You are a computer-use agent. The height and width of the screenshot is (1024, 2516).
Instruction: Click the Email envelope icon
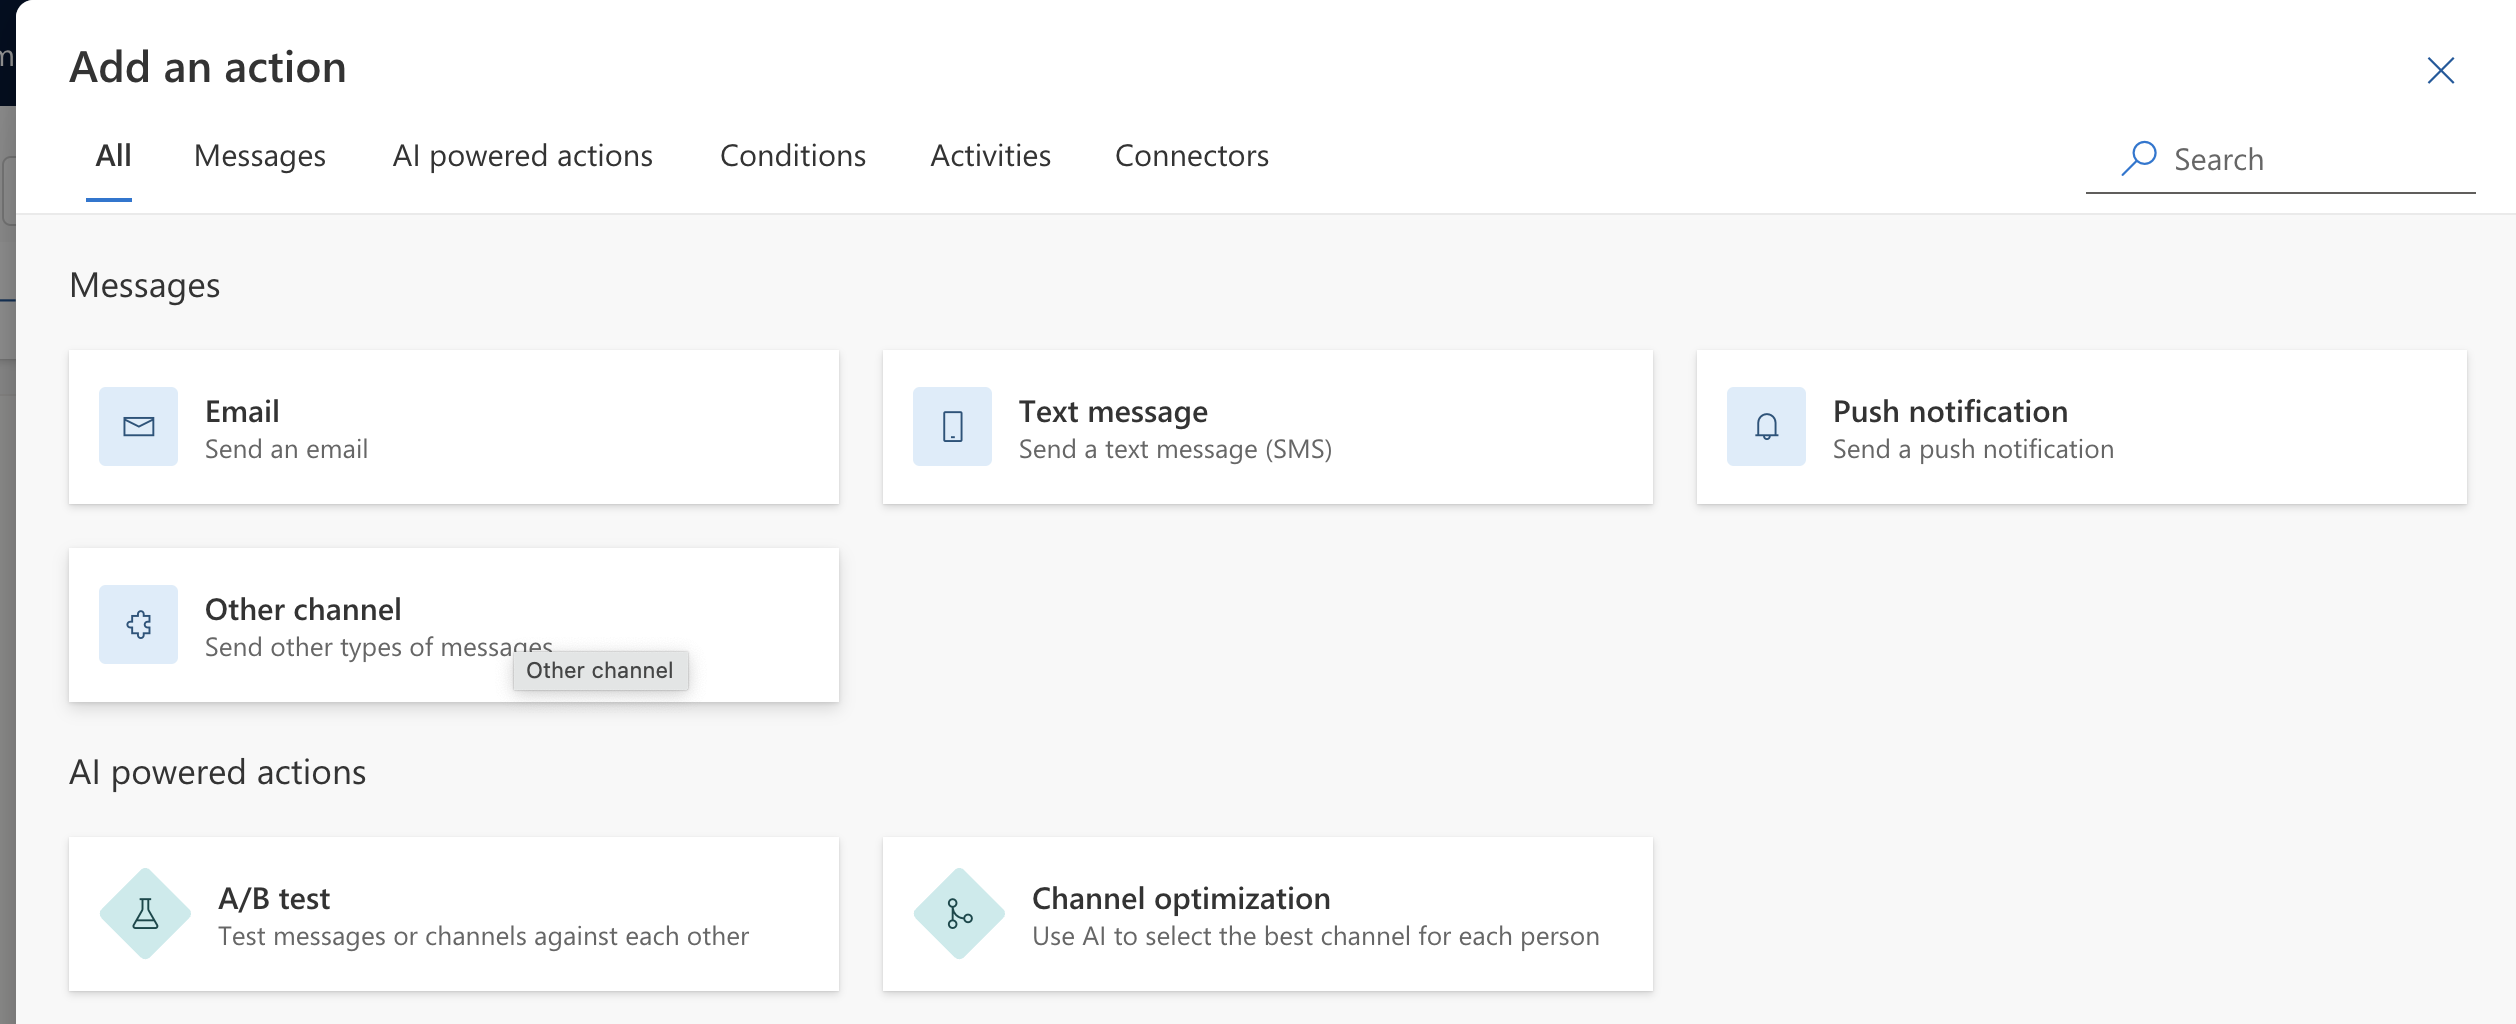138,427
